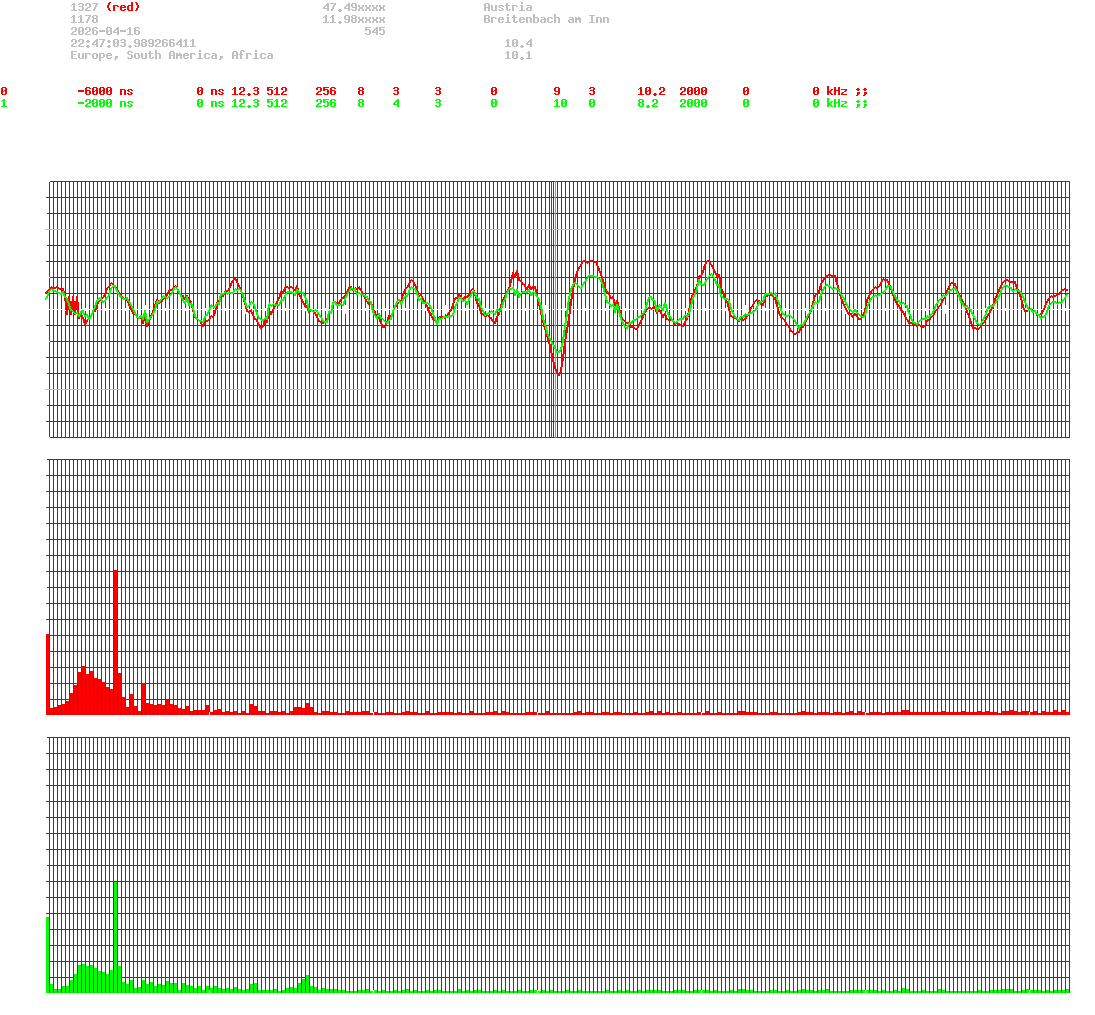Click the second antenna symbol on channel 0

coord(866,91)
